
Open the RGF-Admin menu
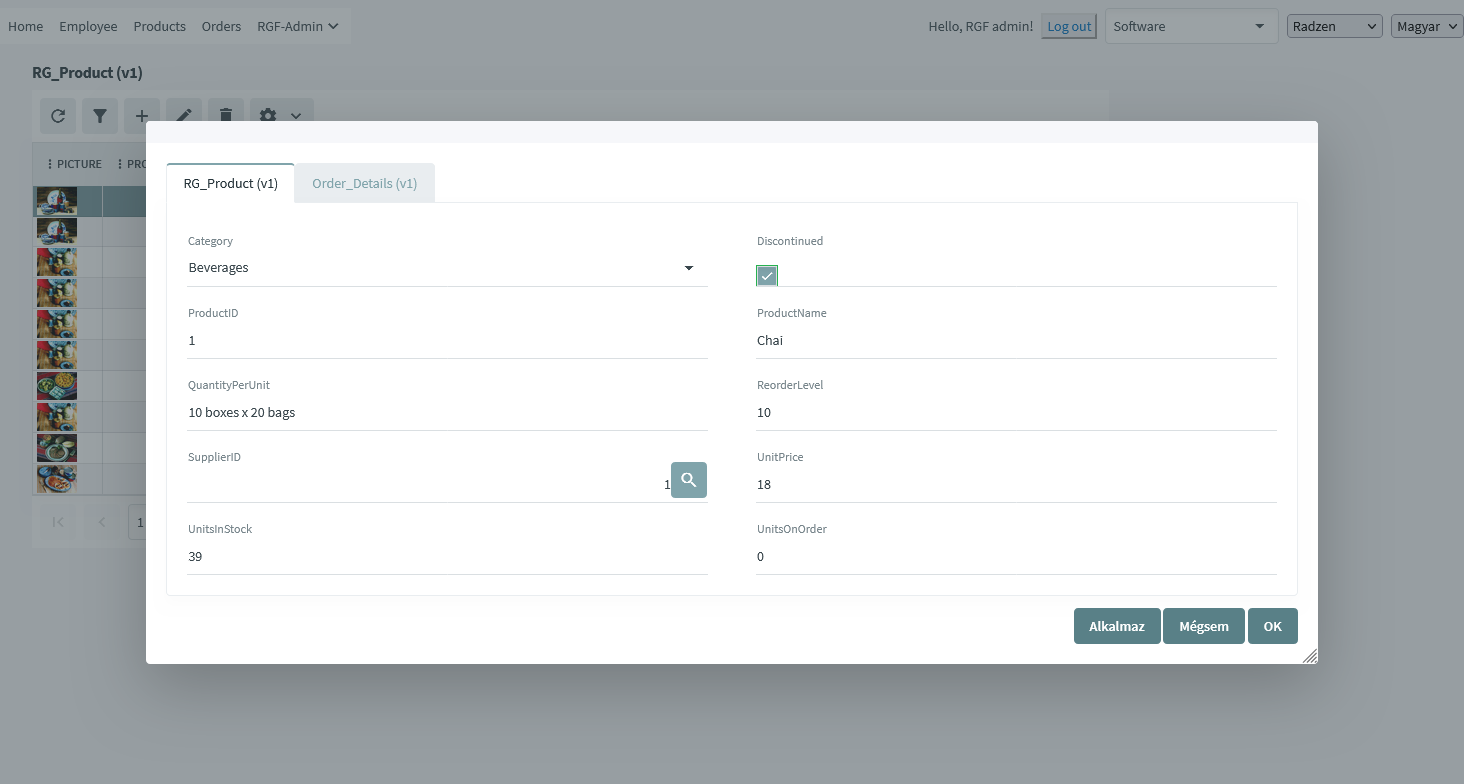point(297,27)
